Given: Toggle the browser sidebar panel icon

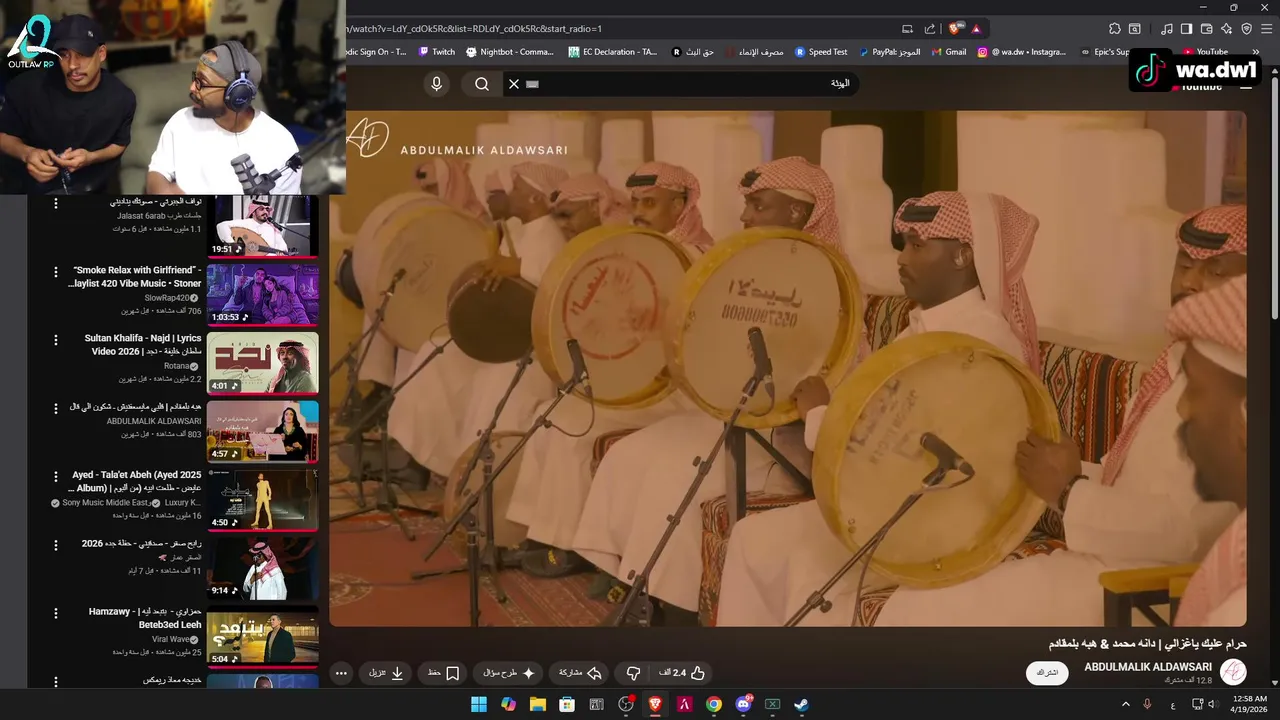Looking at the screenshot, I should coord(1187,29).
